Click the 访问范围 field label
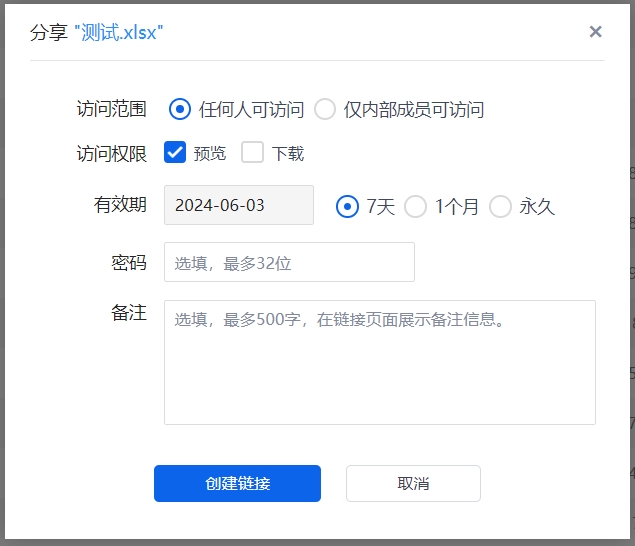635x546 pixels. (111, 109)
